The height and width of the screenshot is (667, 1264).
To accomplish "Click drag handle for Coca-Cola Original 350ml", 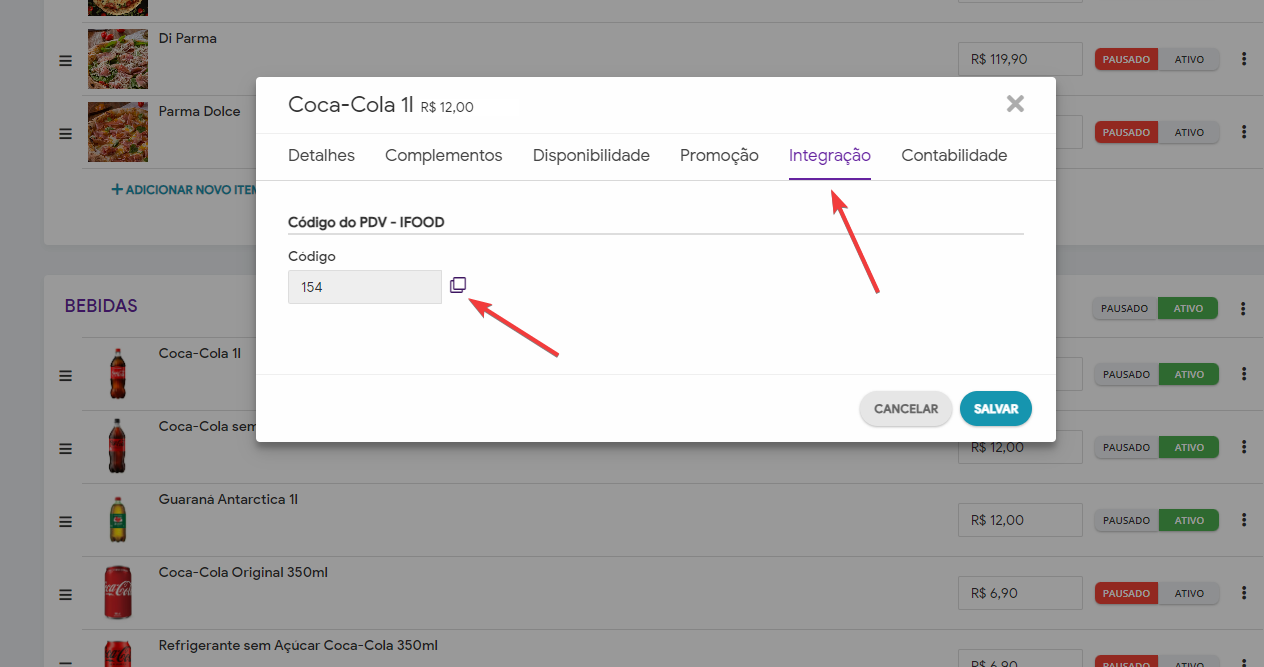I will point(65,594).
